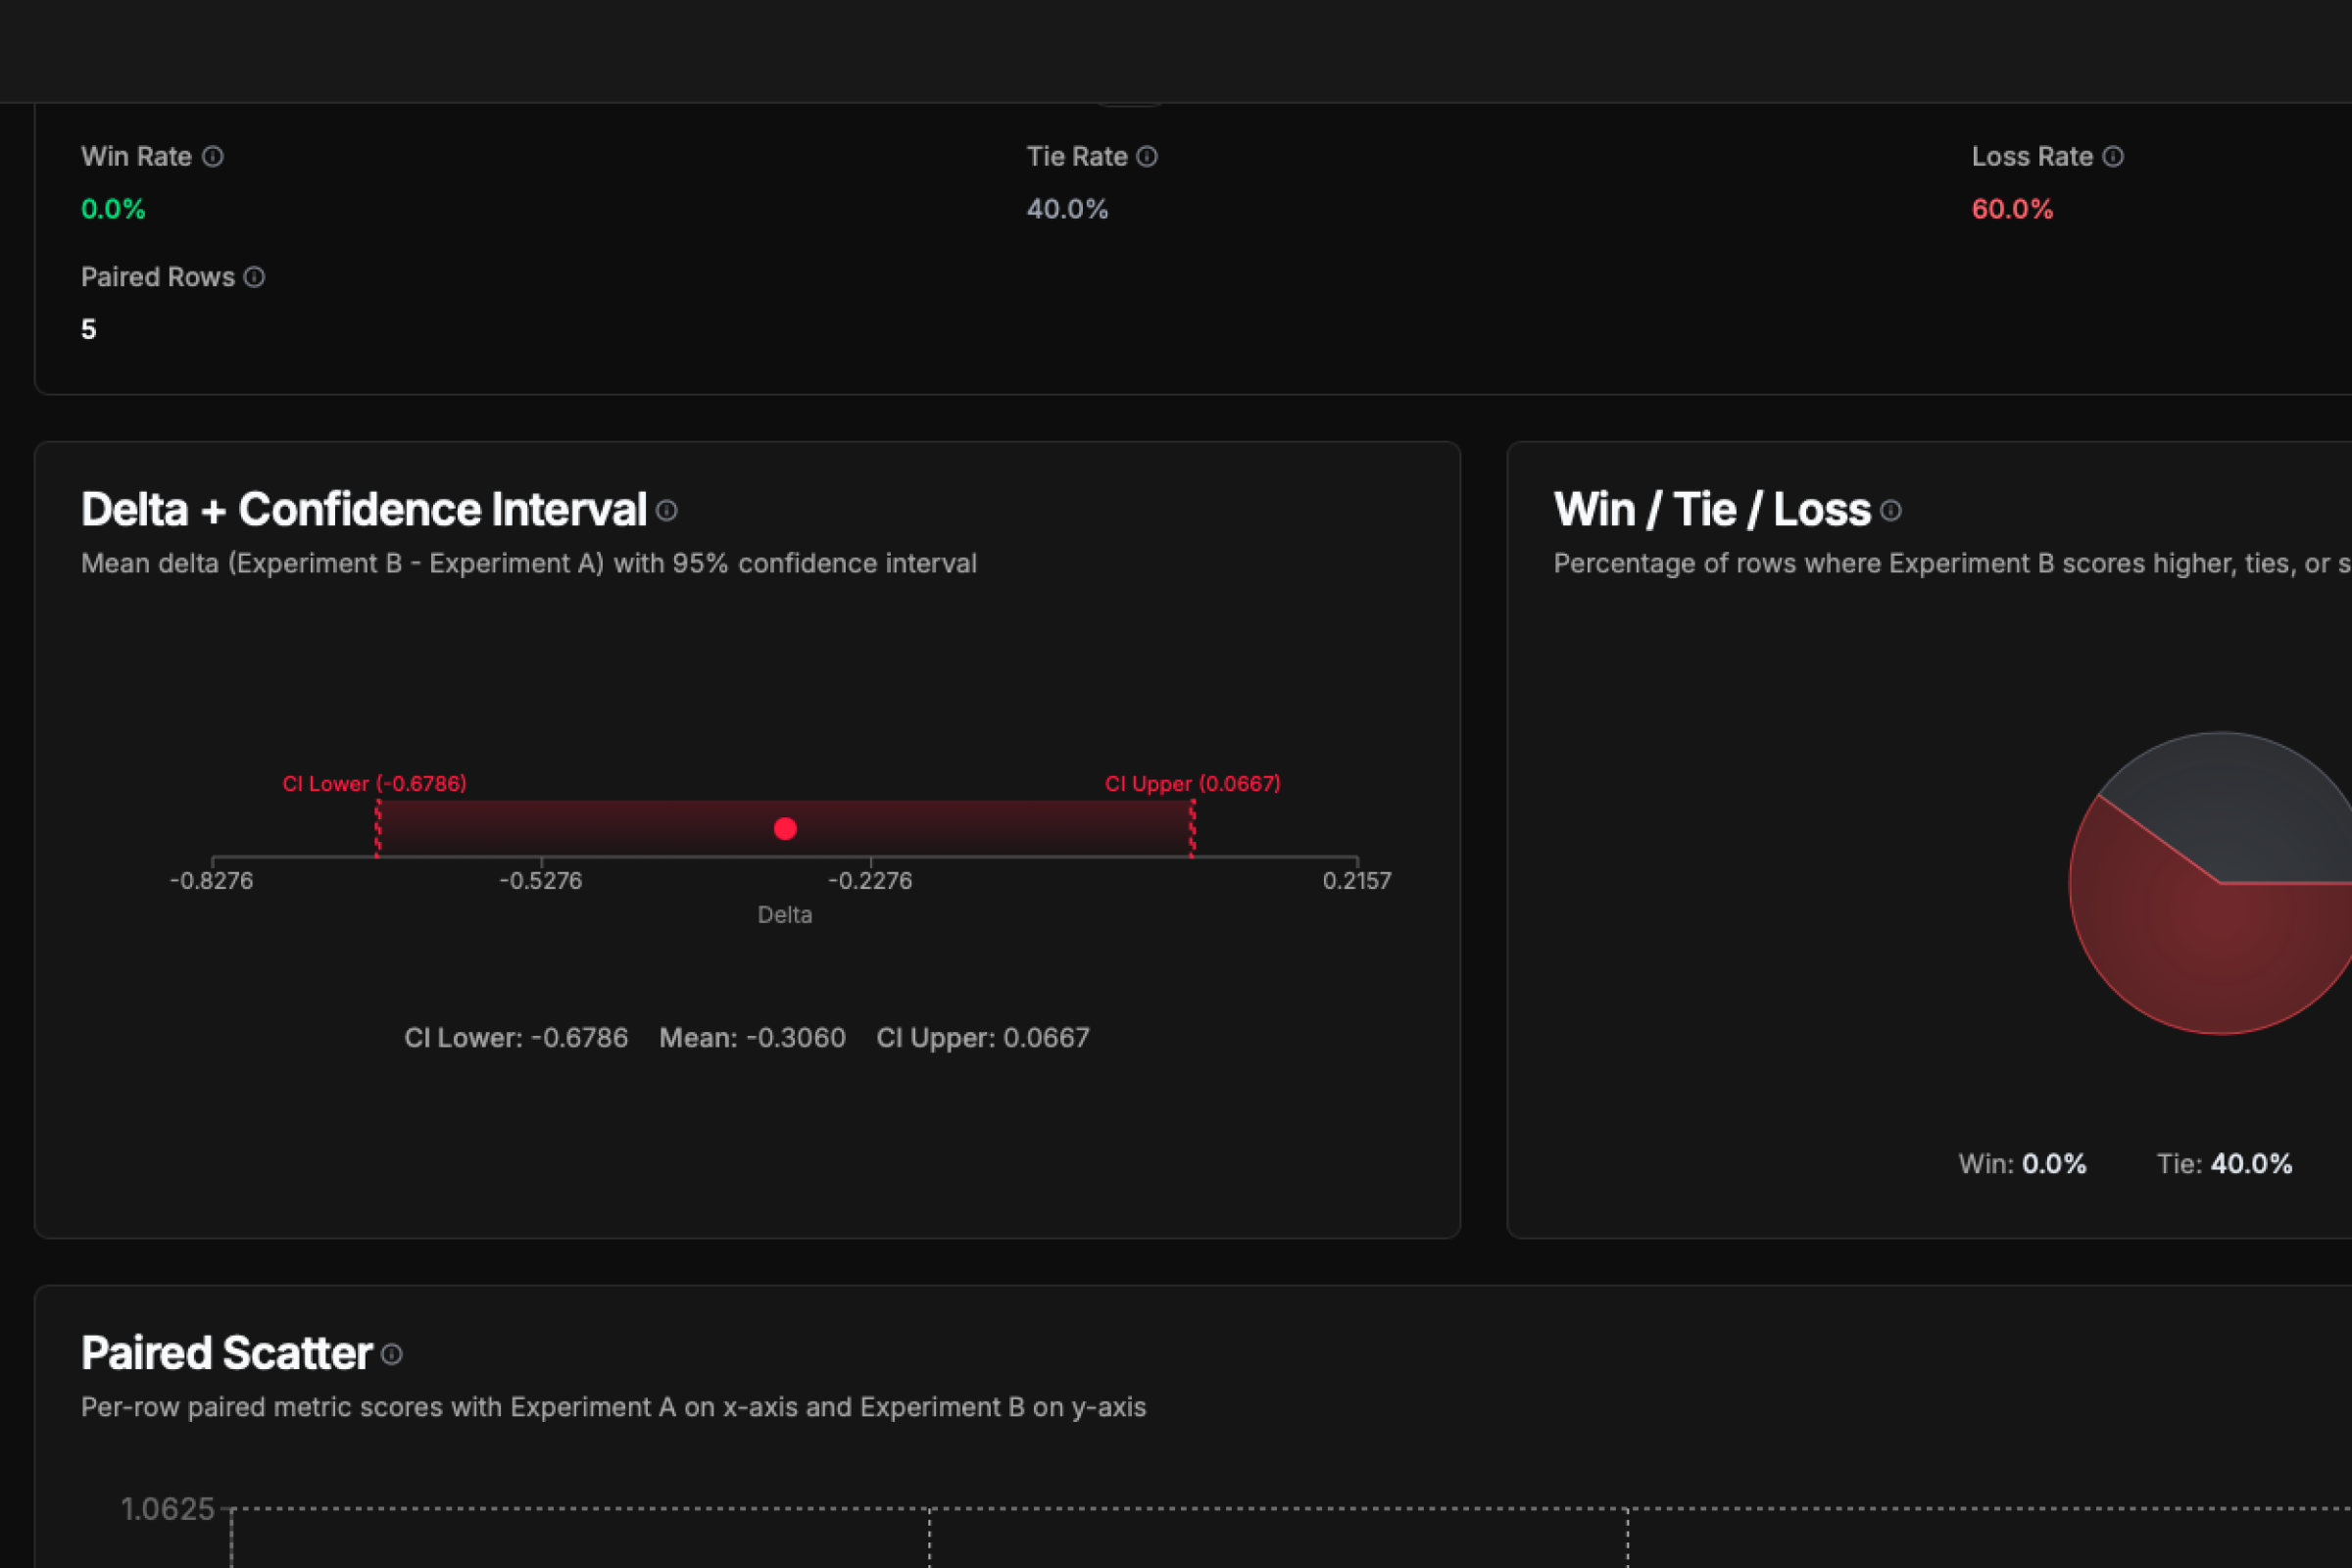This screenshot has height=1568, width=2352.
Task: Click the Tie: 40.0% legend entry
Action: pos(2224,1164)
